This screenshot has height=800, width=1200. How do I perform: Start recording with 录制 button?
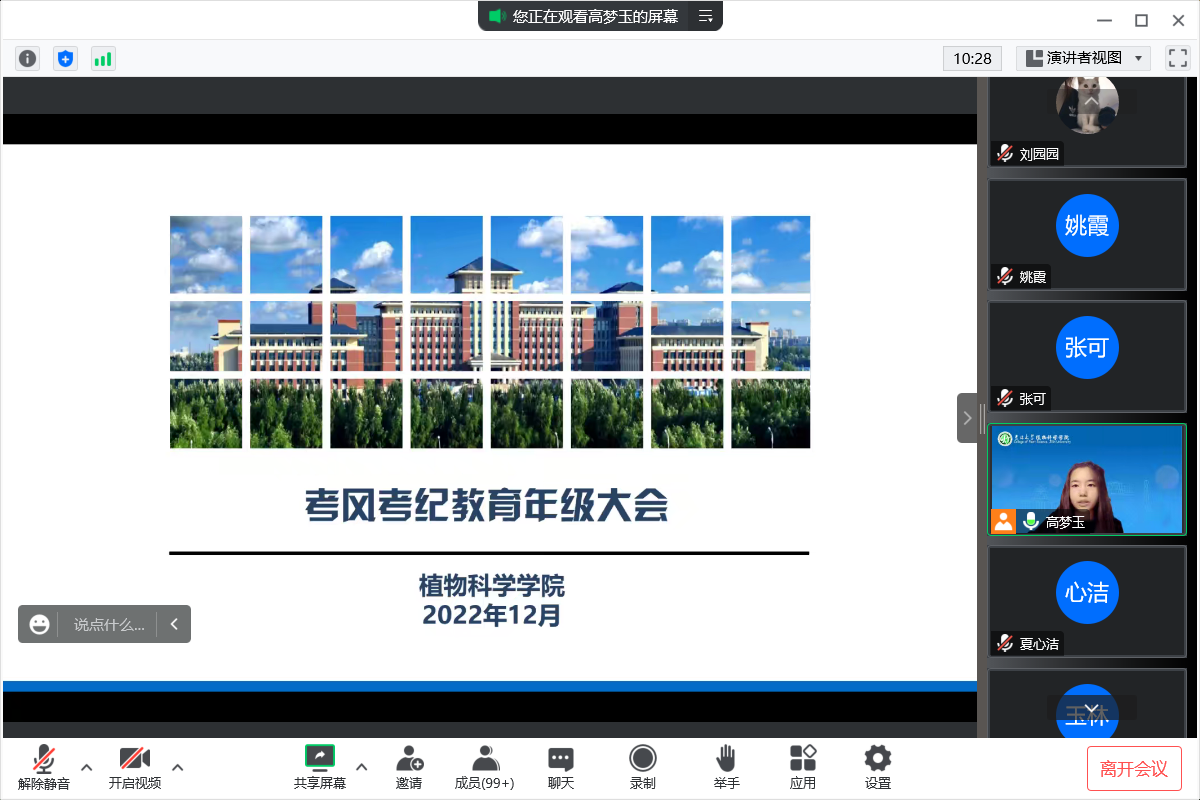[643, 767]
